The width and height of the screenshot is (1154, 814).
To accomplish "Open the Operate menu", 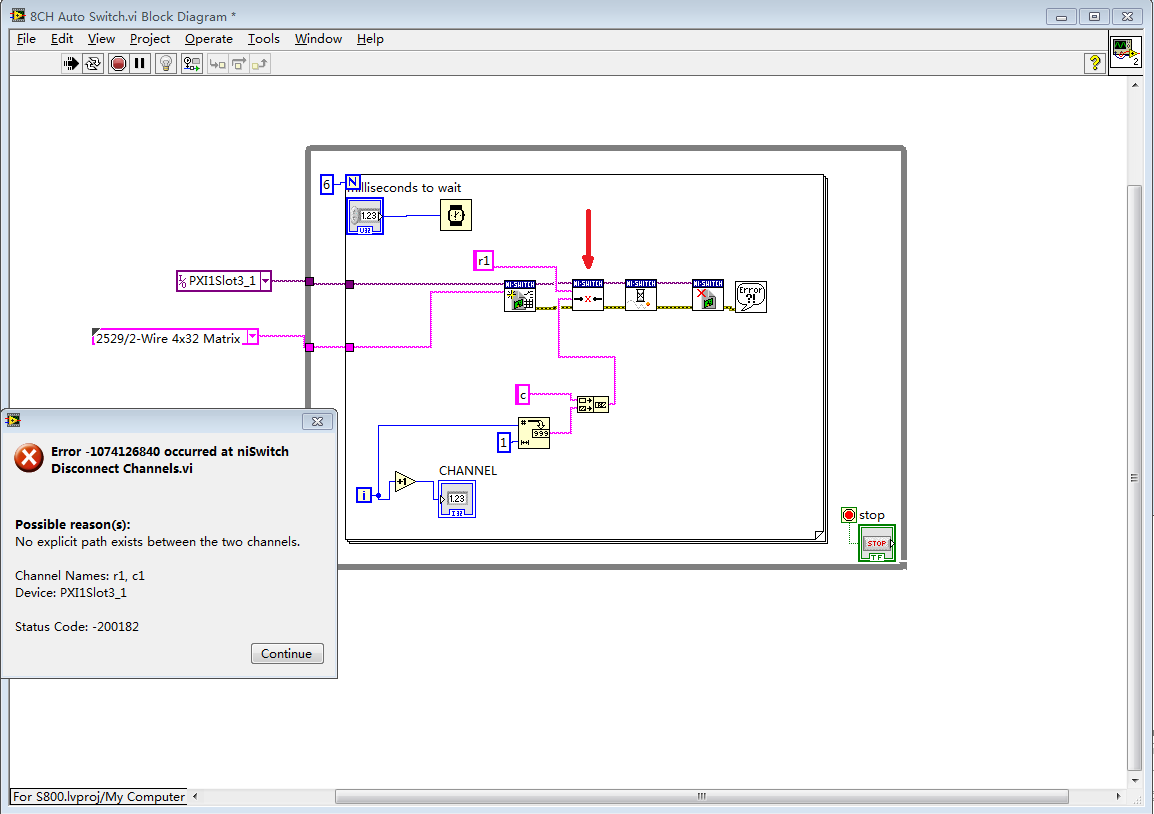I will (208, 39).
